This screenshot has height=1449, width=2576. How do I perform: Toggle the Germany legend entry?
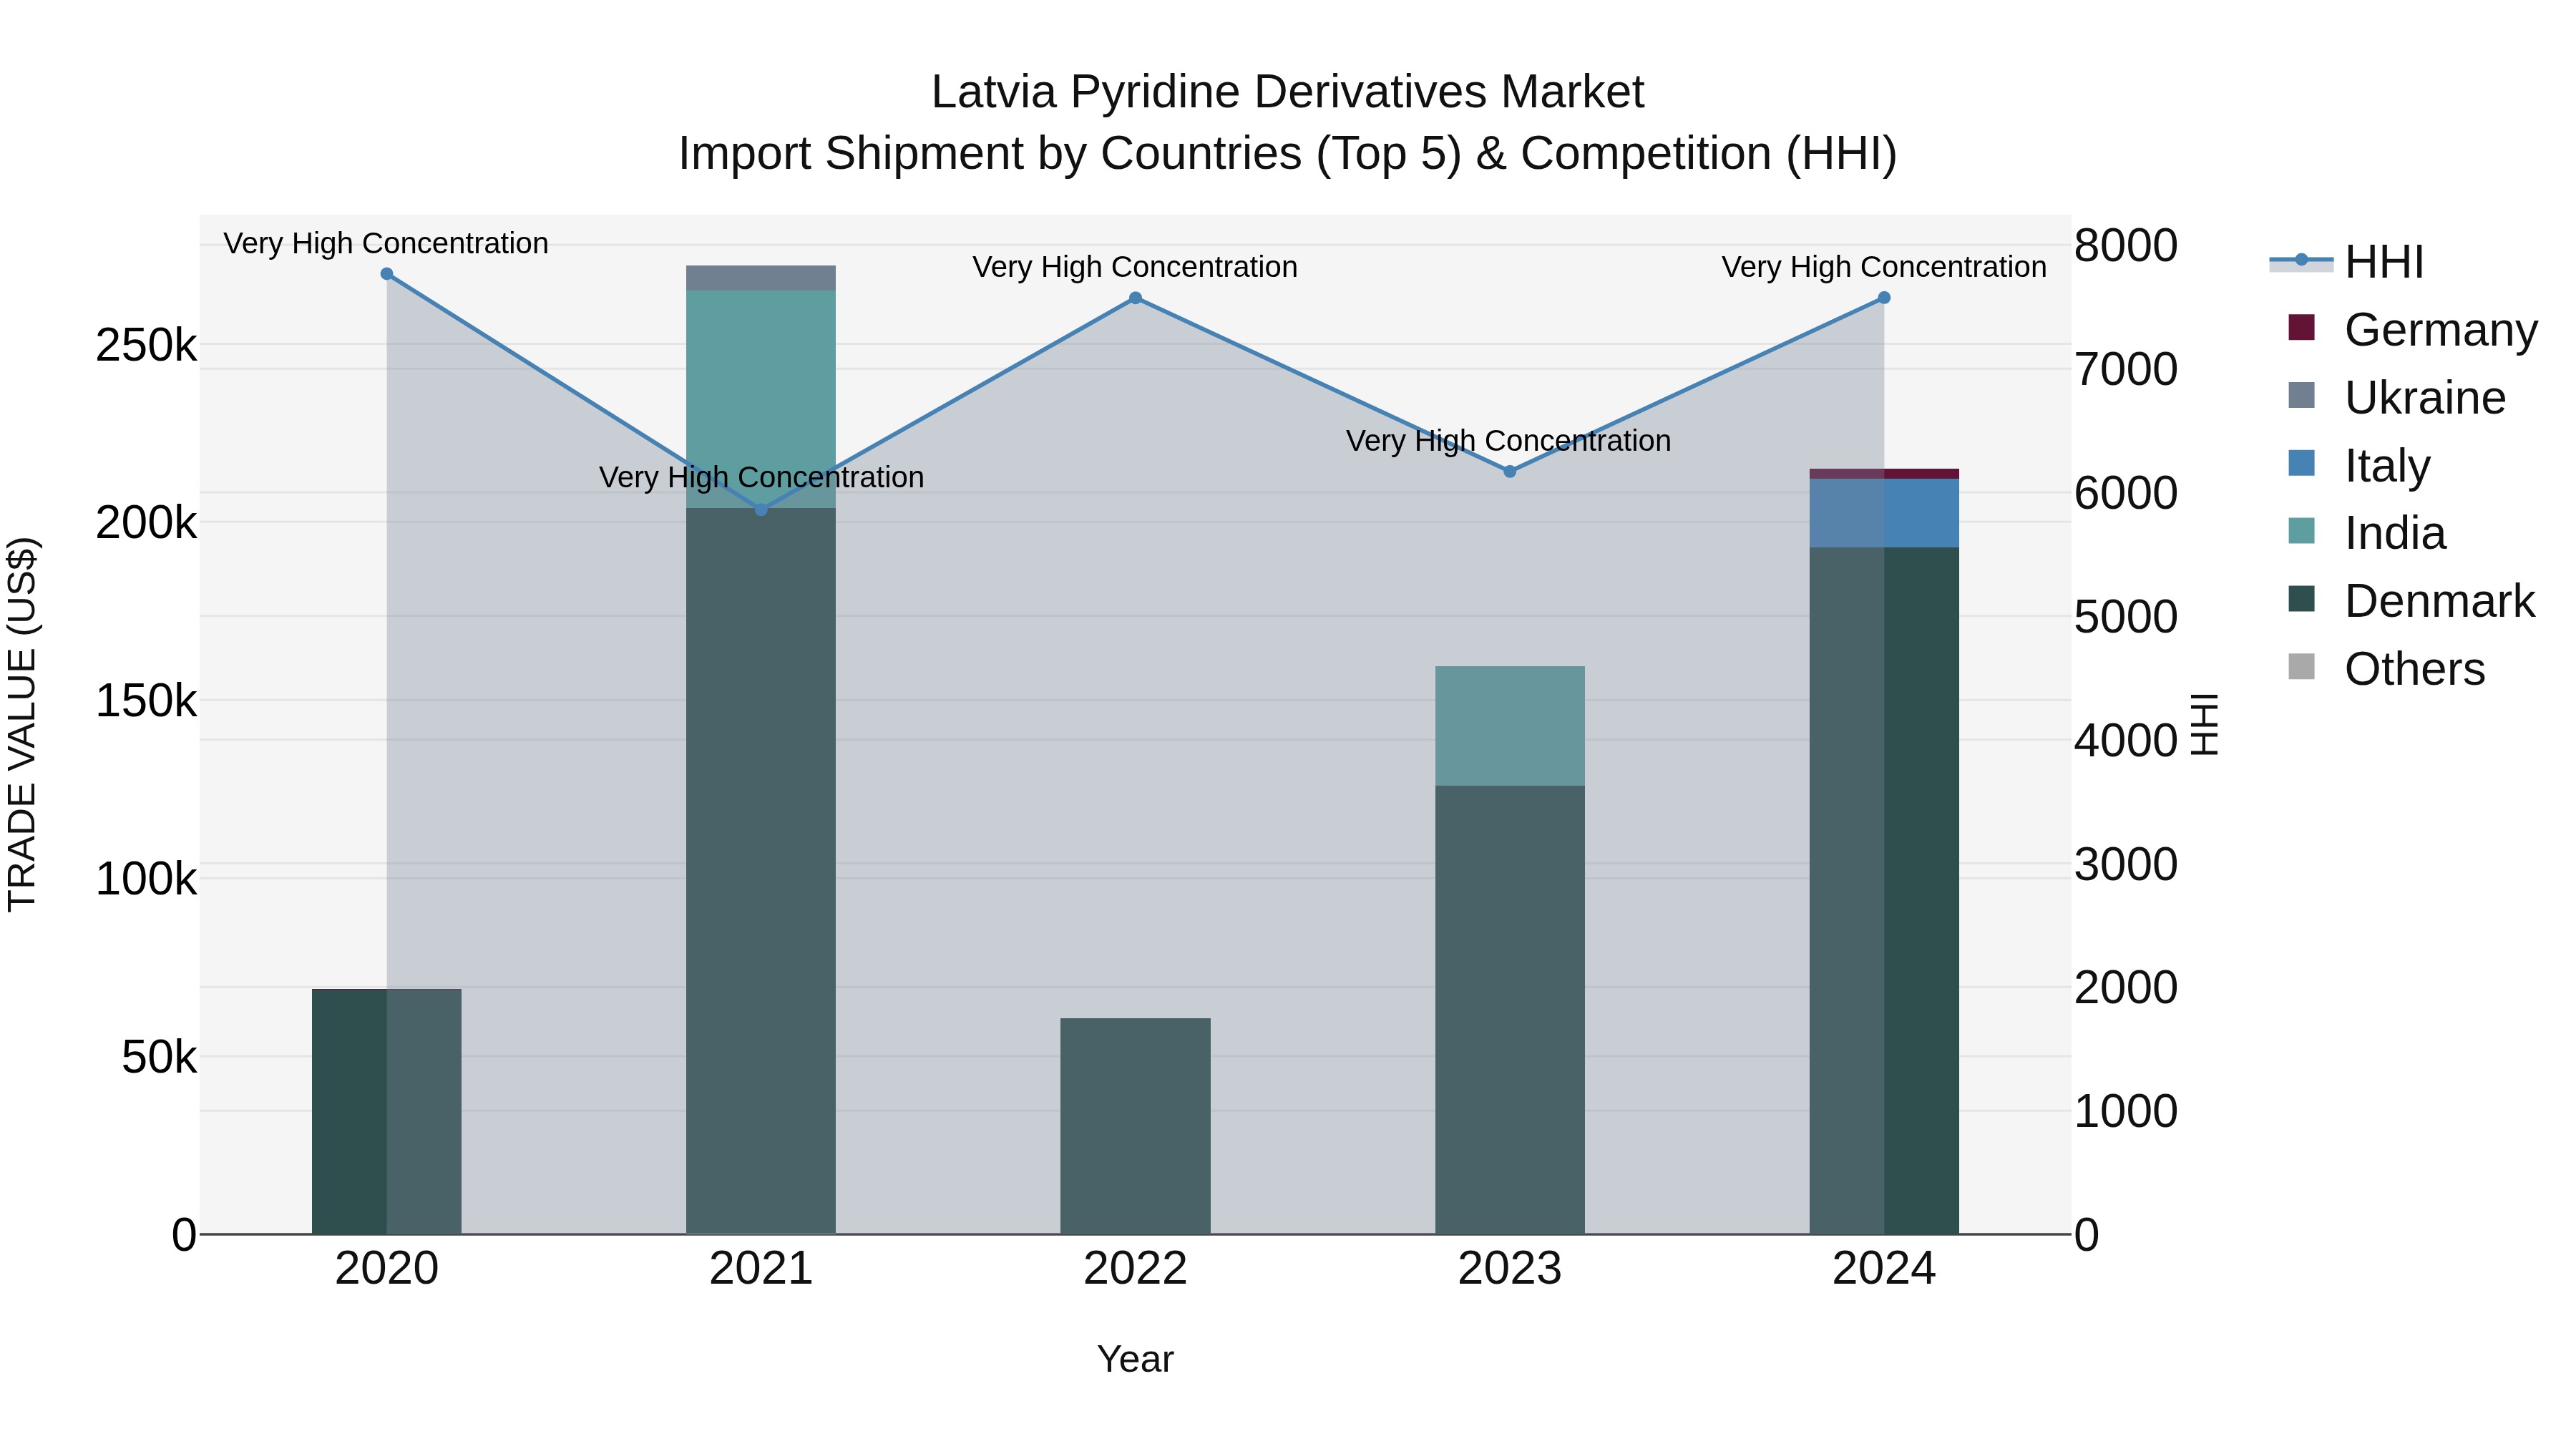2412,330
